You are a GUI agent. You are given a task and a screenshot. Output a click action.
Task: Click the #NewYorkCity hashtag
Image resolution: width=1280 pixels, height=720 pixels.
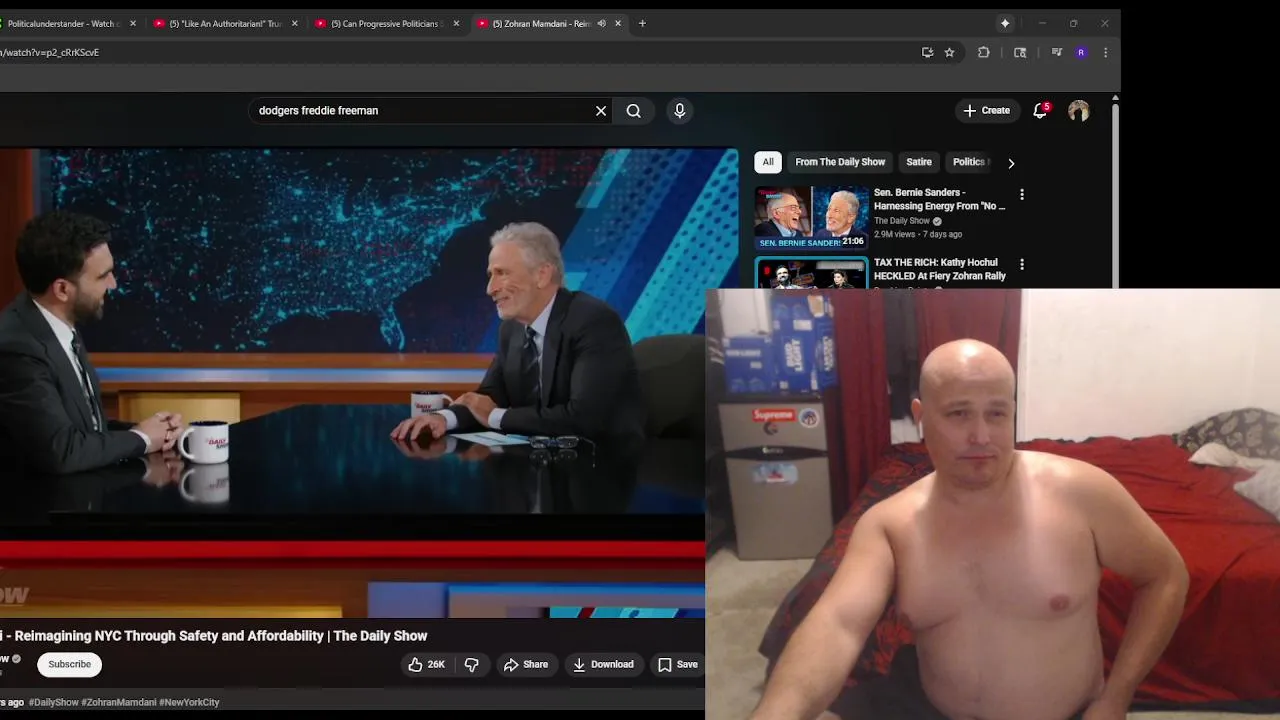pyautogui.click(x=189, y=702)
